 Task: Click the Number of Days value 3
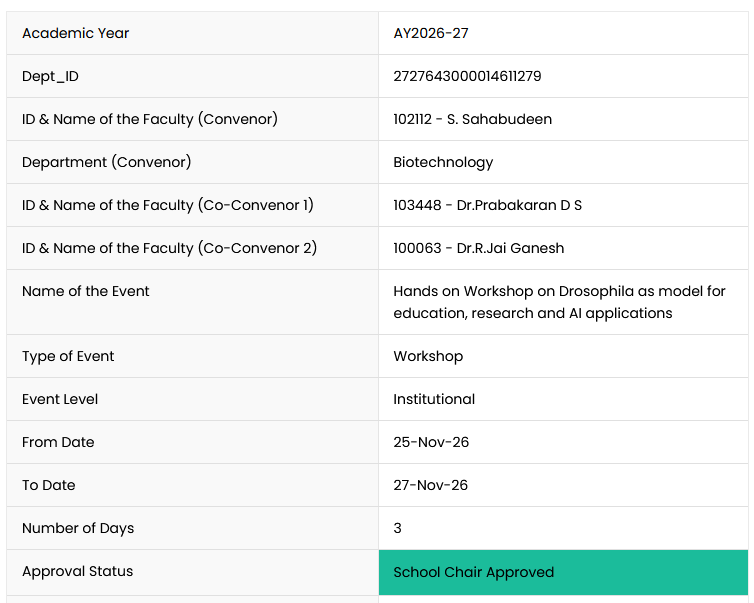click(397, 528)
